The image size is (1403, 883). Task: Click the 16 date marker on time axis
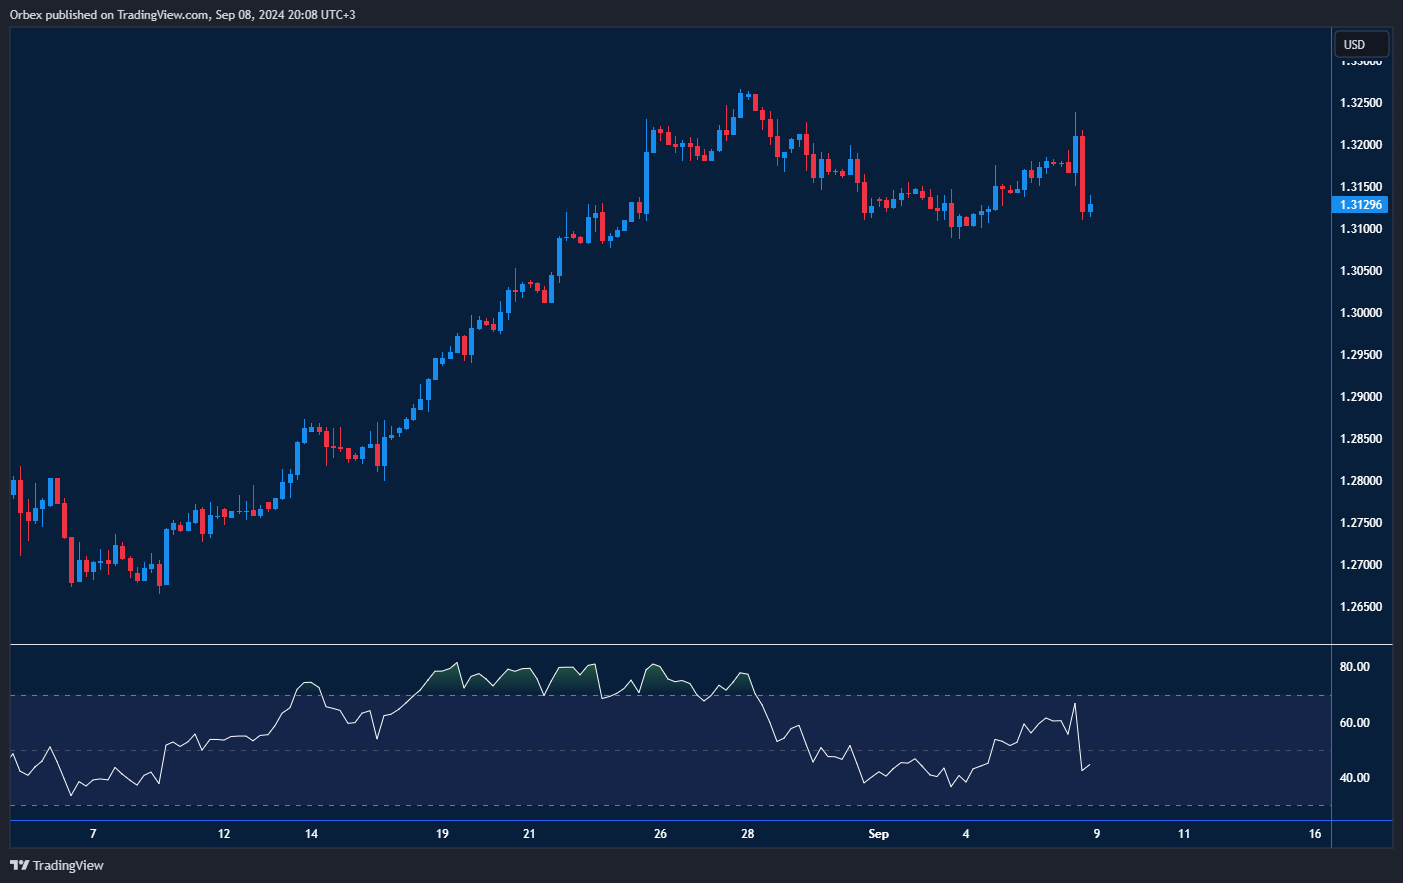coord(1315,834)
